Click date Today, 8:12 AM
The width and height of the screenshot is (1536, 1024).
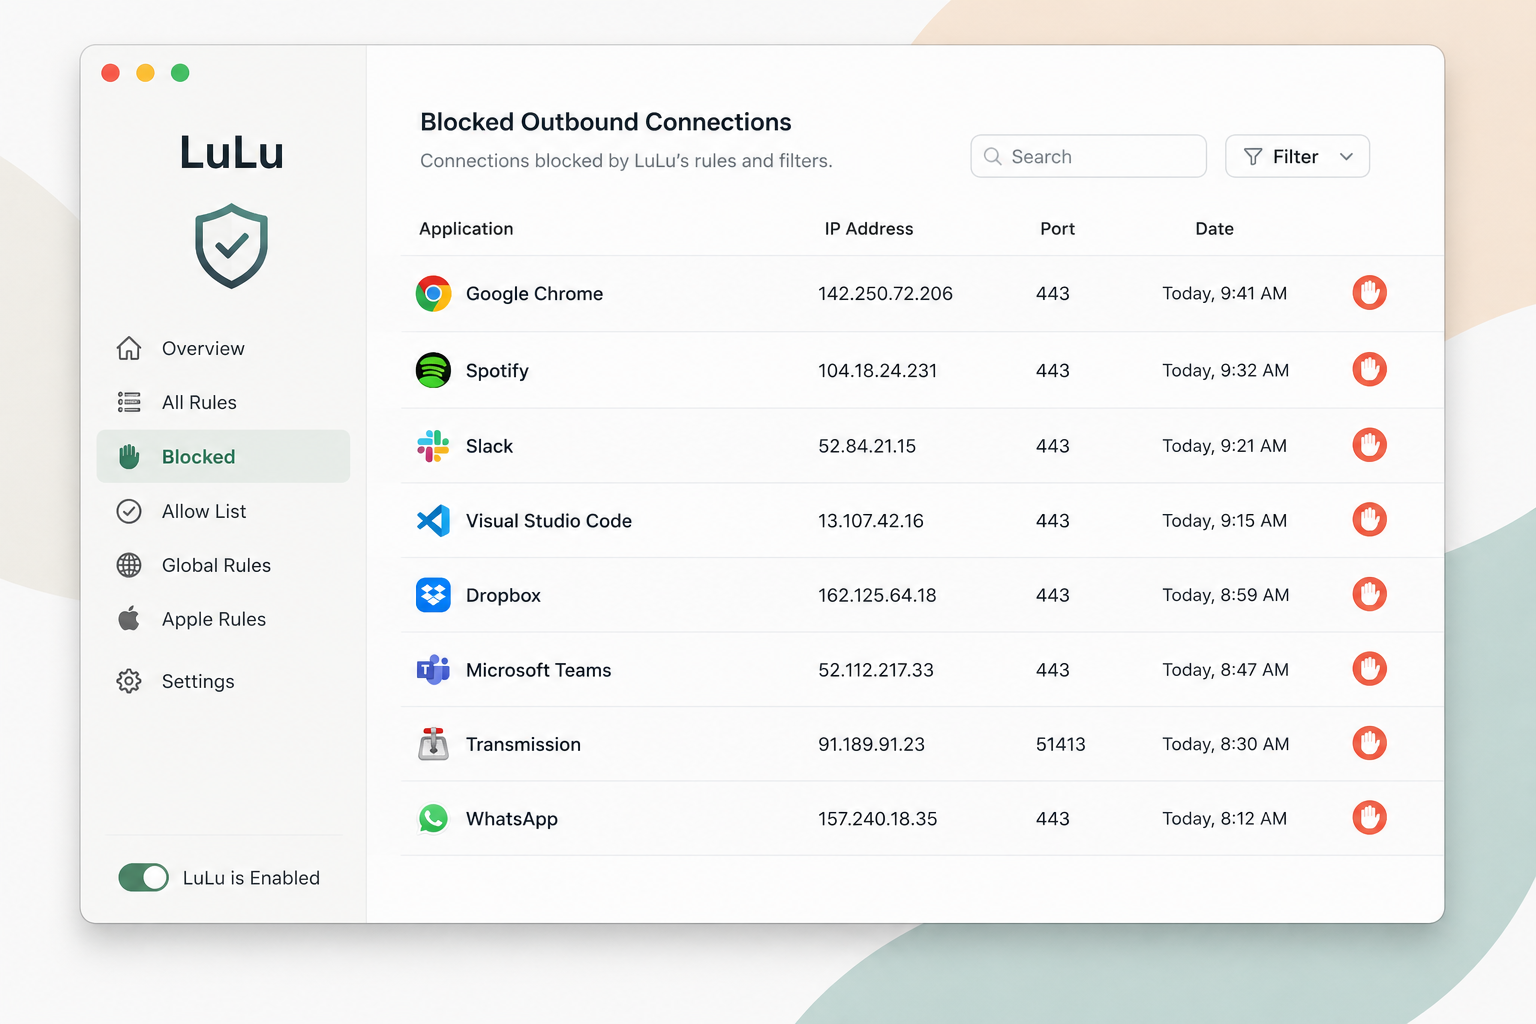point(1224,819)
